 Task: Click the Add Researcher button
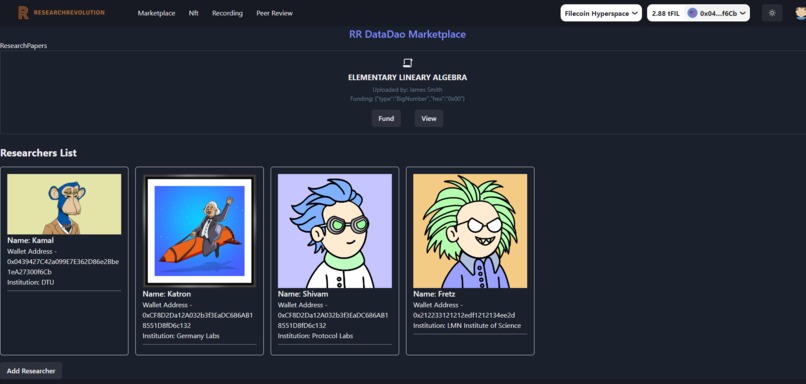click(x=31, y=371)
